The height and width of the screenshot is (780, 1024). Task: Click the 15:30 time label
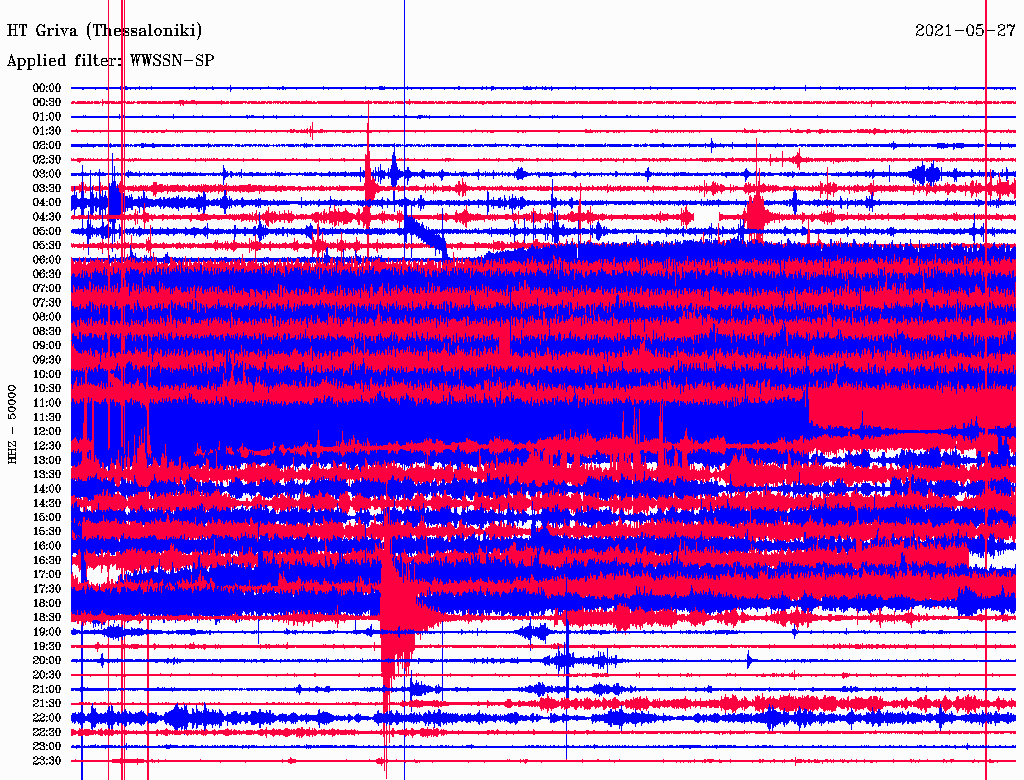click(x=47, y=532)
